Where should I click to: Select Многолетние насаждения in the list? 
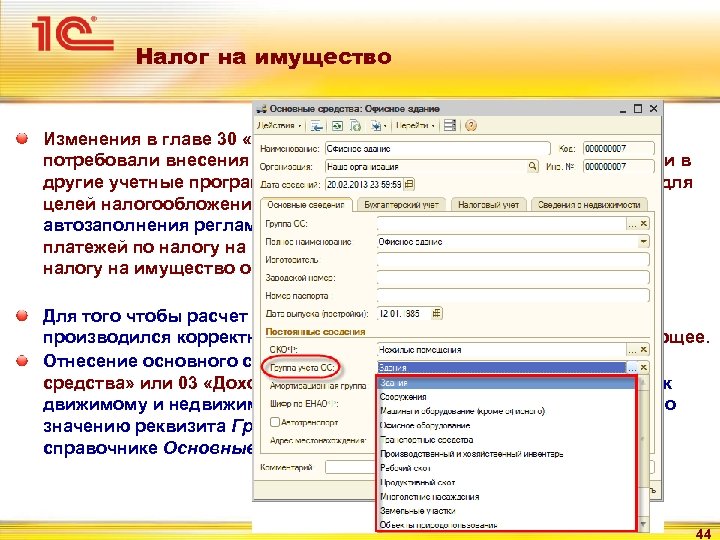(507, 496)
